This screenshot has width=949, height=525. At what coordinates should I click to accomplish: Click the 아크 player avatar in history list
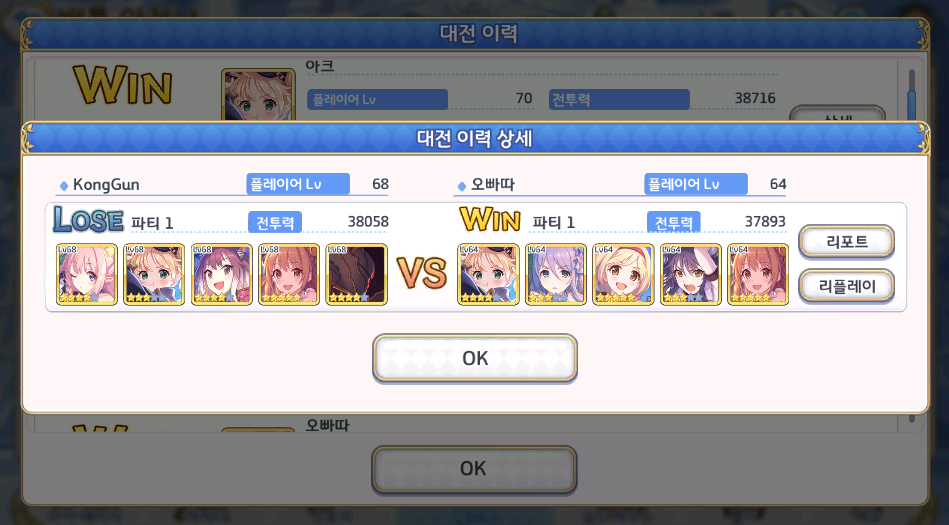tap(258, 94)
